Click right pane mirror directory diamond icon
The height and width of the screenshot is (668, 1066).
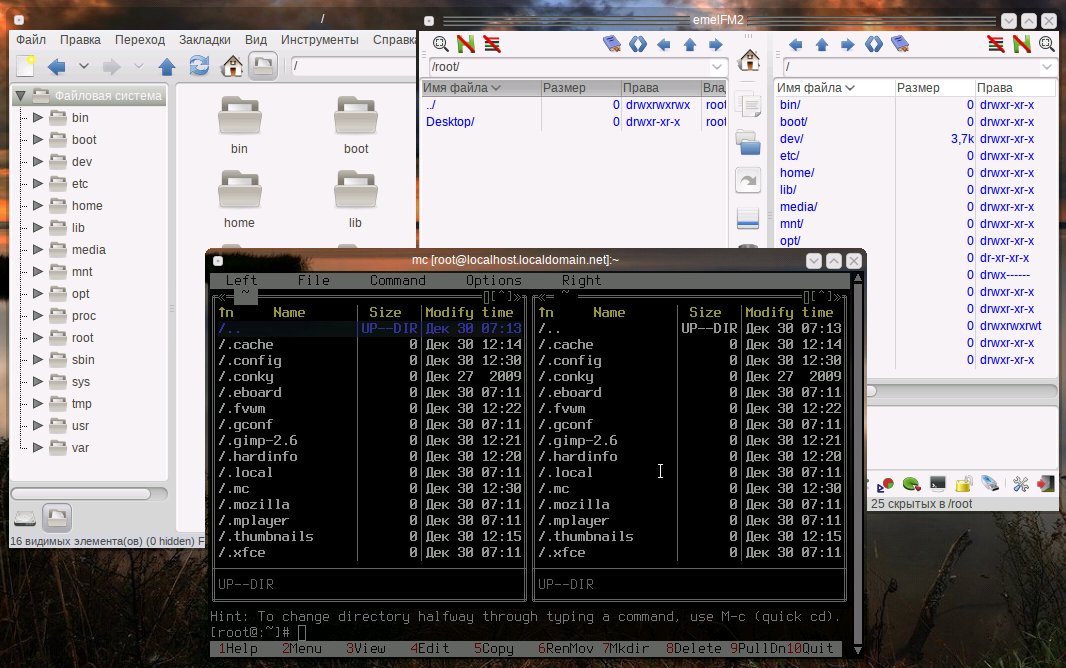pyautogui.click(x=874, y=44)
